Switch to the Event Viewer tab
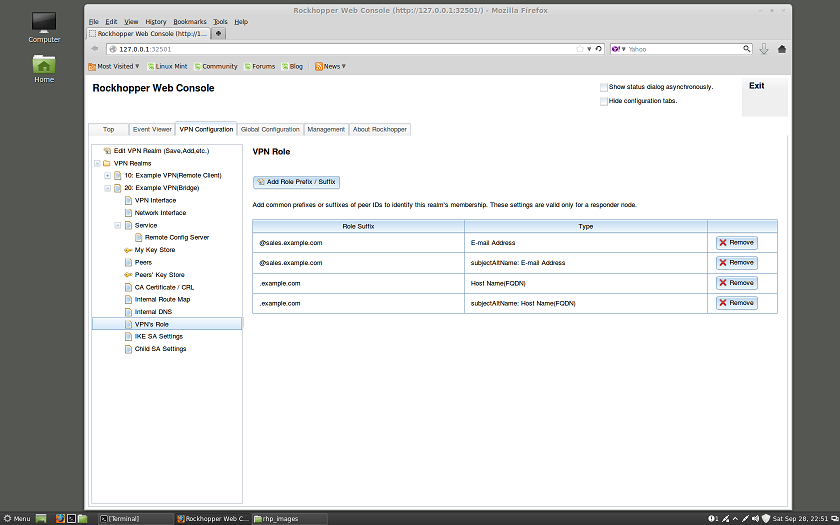The width and height of the screenshot is (840, 525). click(x=152, y=129)
